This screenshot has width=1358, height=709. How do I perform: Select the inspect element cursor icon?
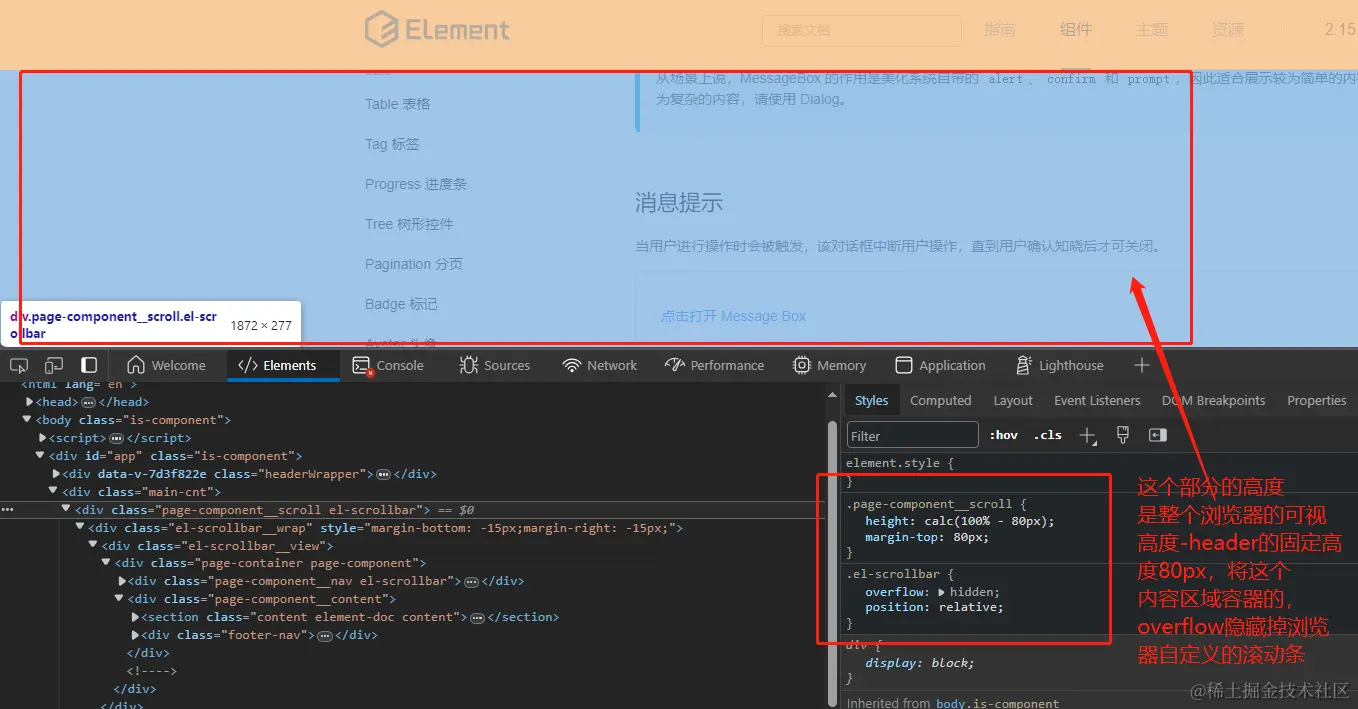pyautogui.click(x=18, y=365)
